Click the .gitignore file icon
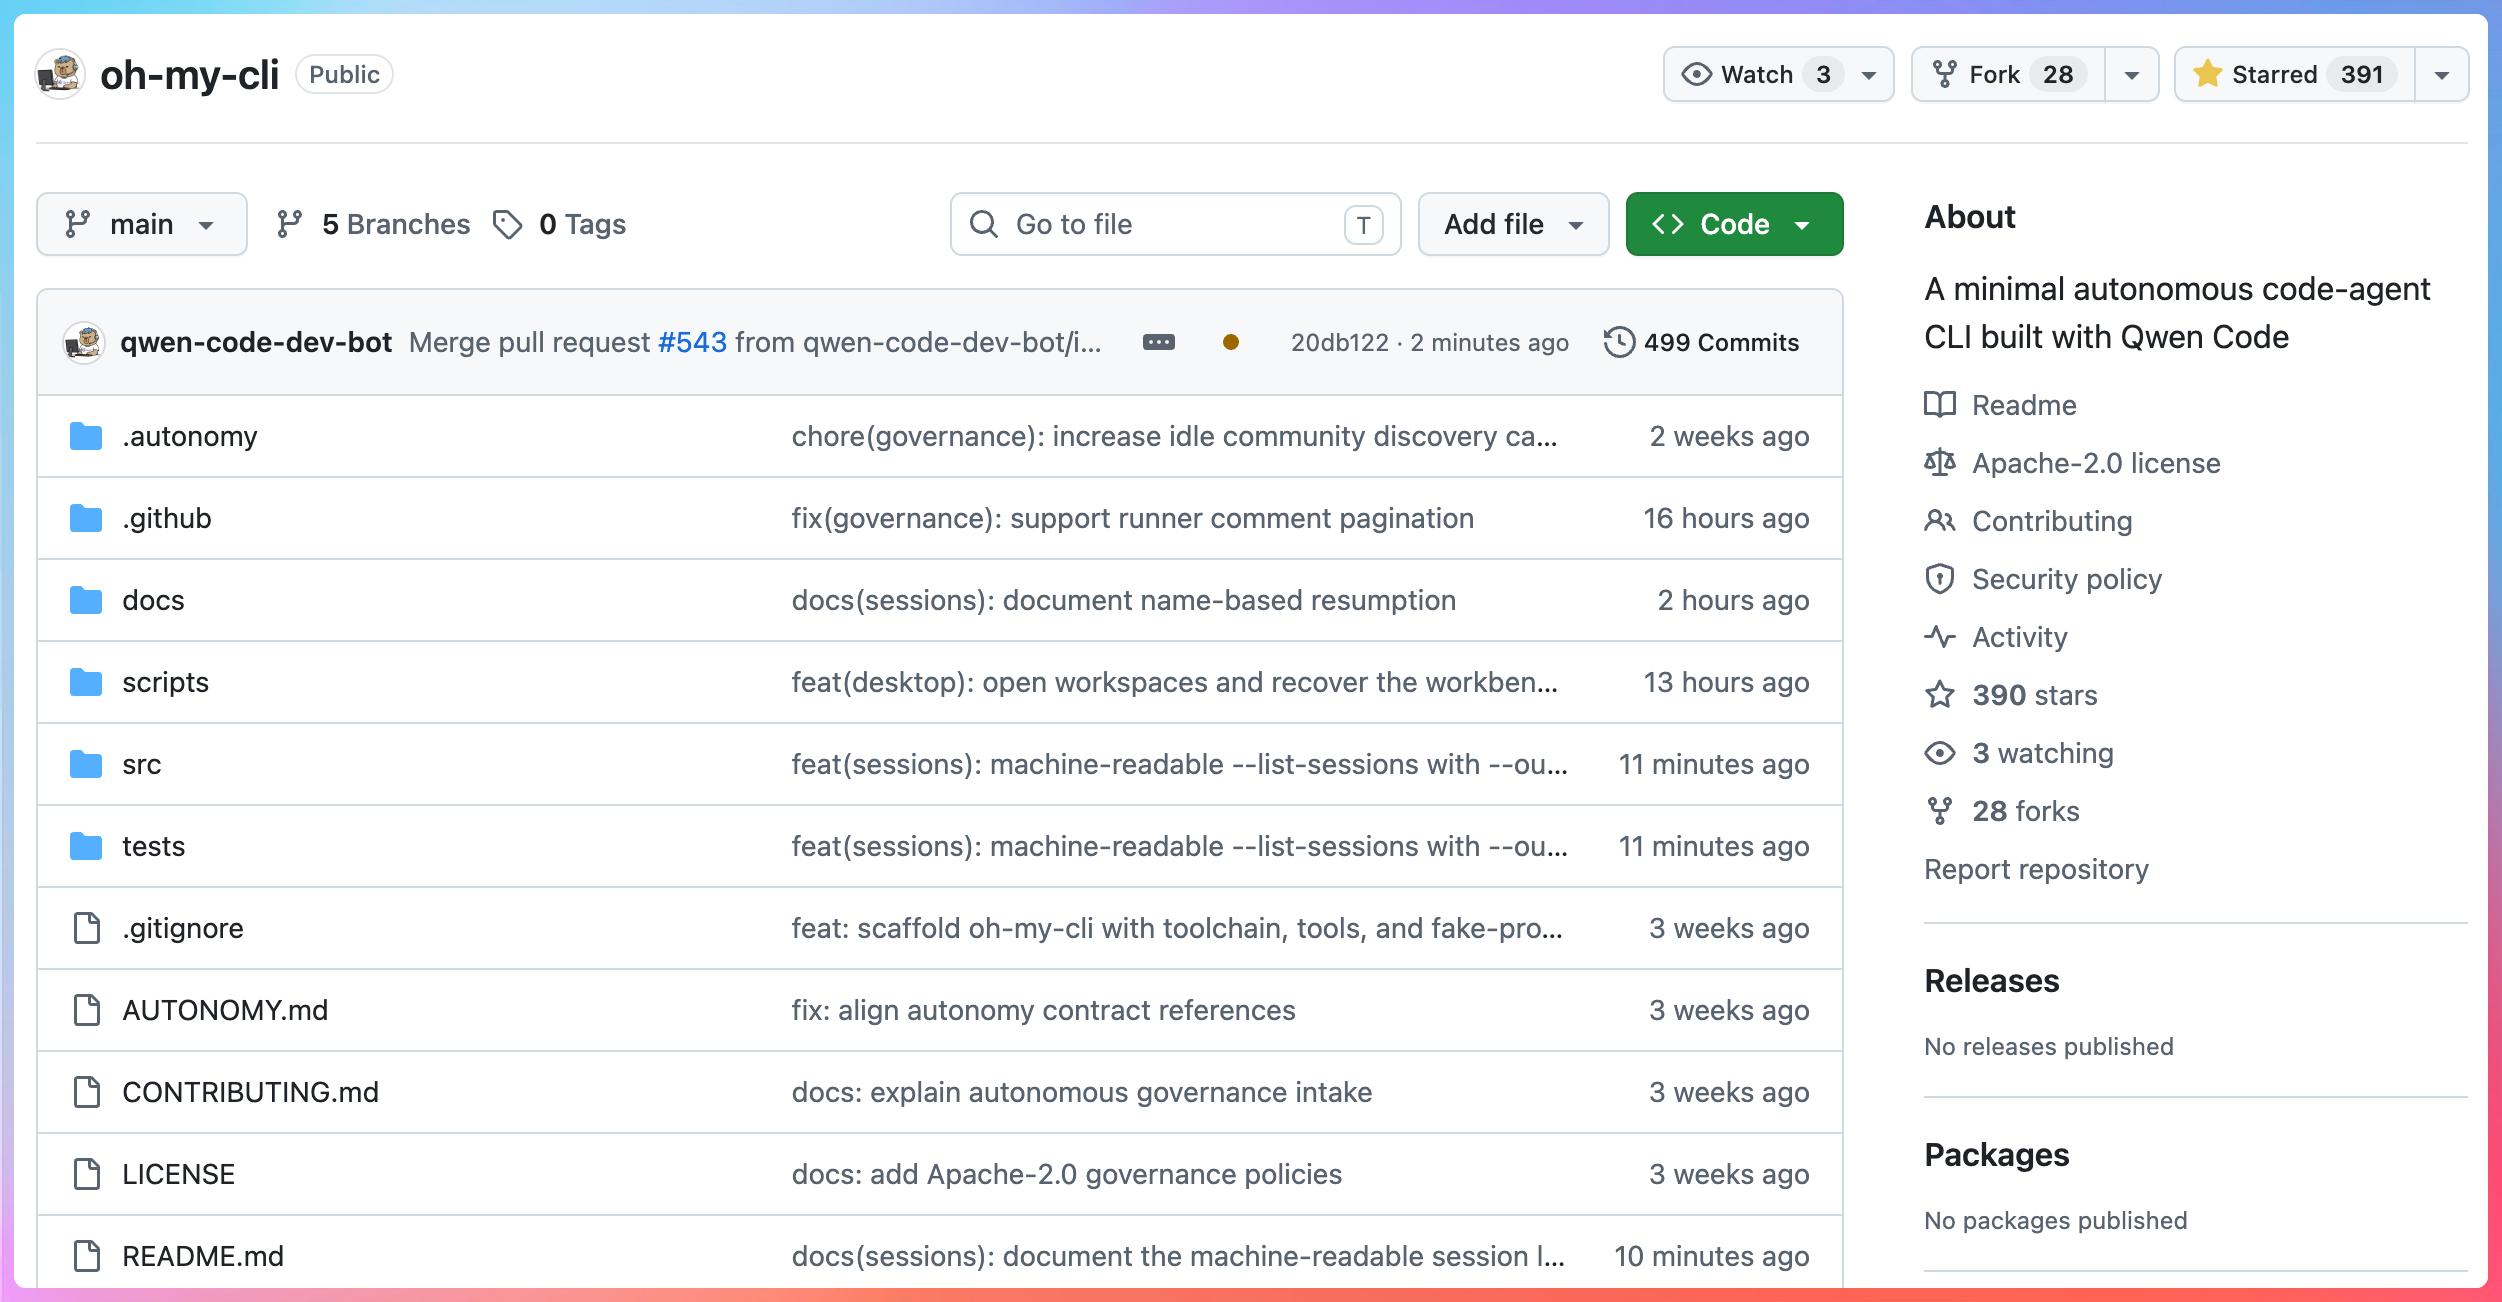Viewport: 2502px width, 1302px height. (87, 928)
